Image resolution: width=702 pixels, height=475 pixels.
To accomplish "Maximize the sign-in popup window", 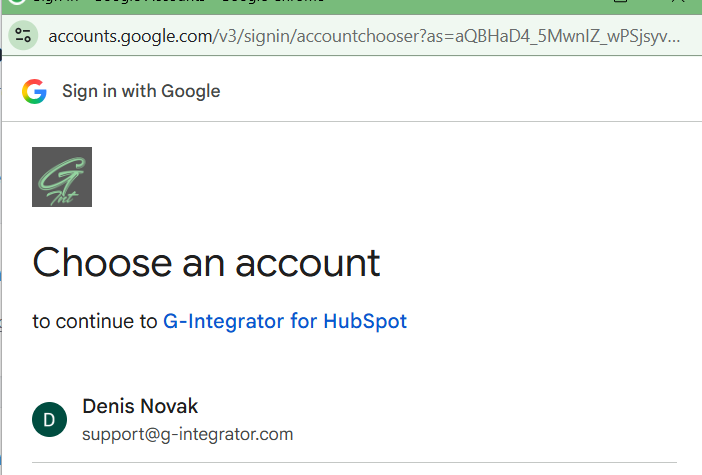I will [621, 1].
